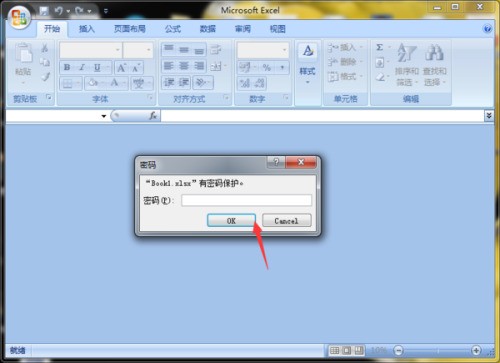
Task: Click OK in the password dialog
Action: 231,221
